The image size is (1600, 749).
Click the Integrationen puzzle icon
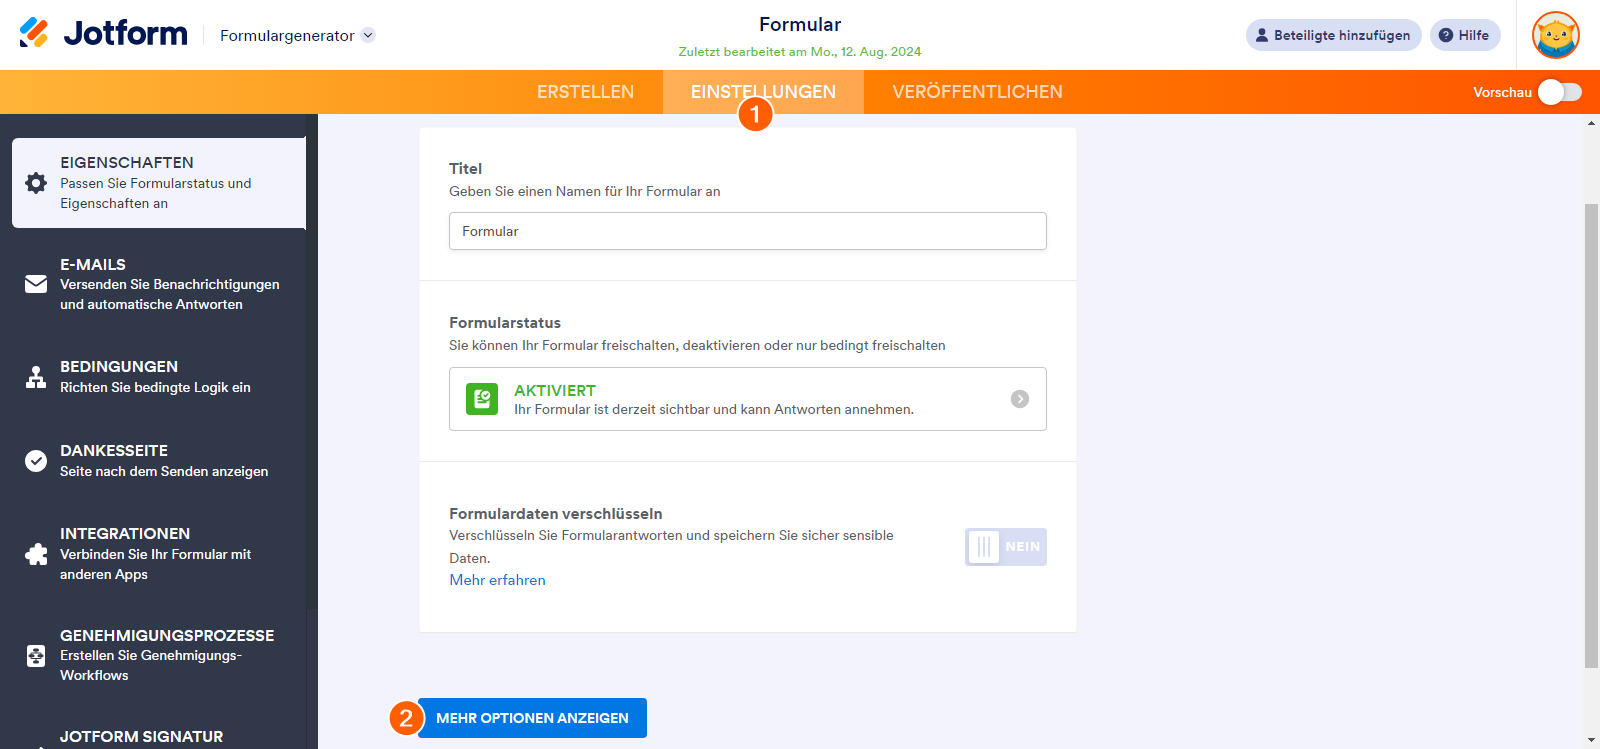click(x=36, y=554)
